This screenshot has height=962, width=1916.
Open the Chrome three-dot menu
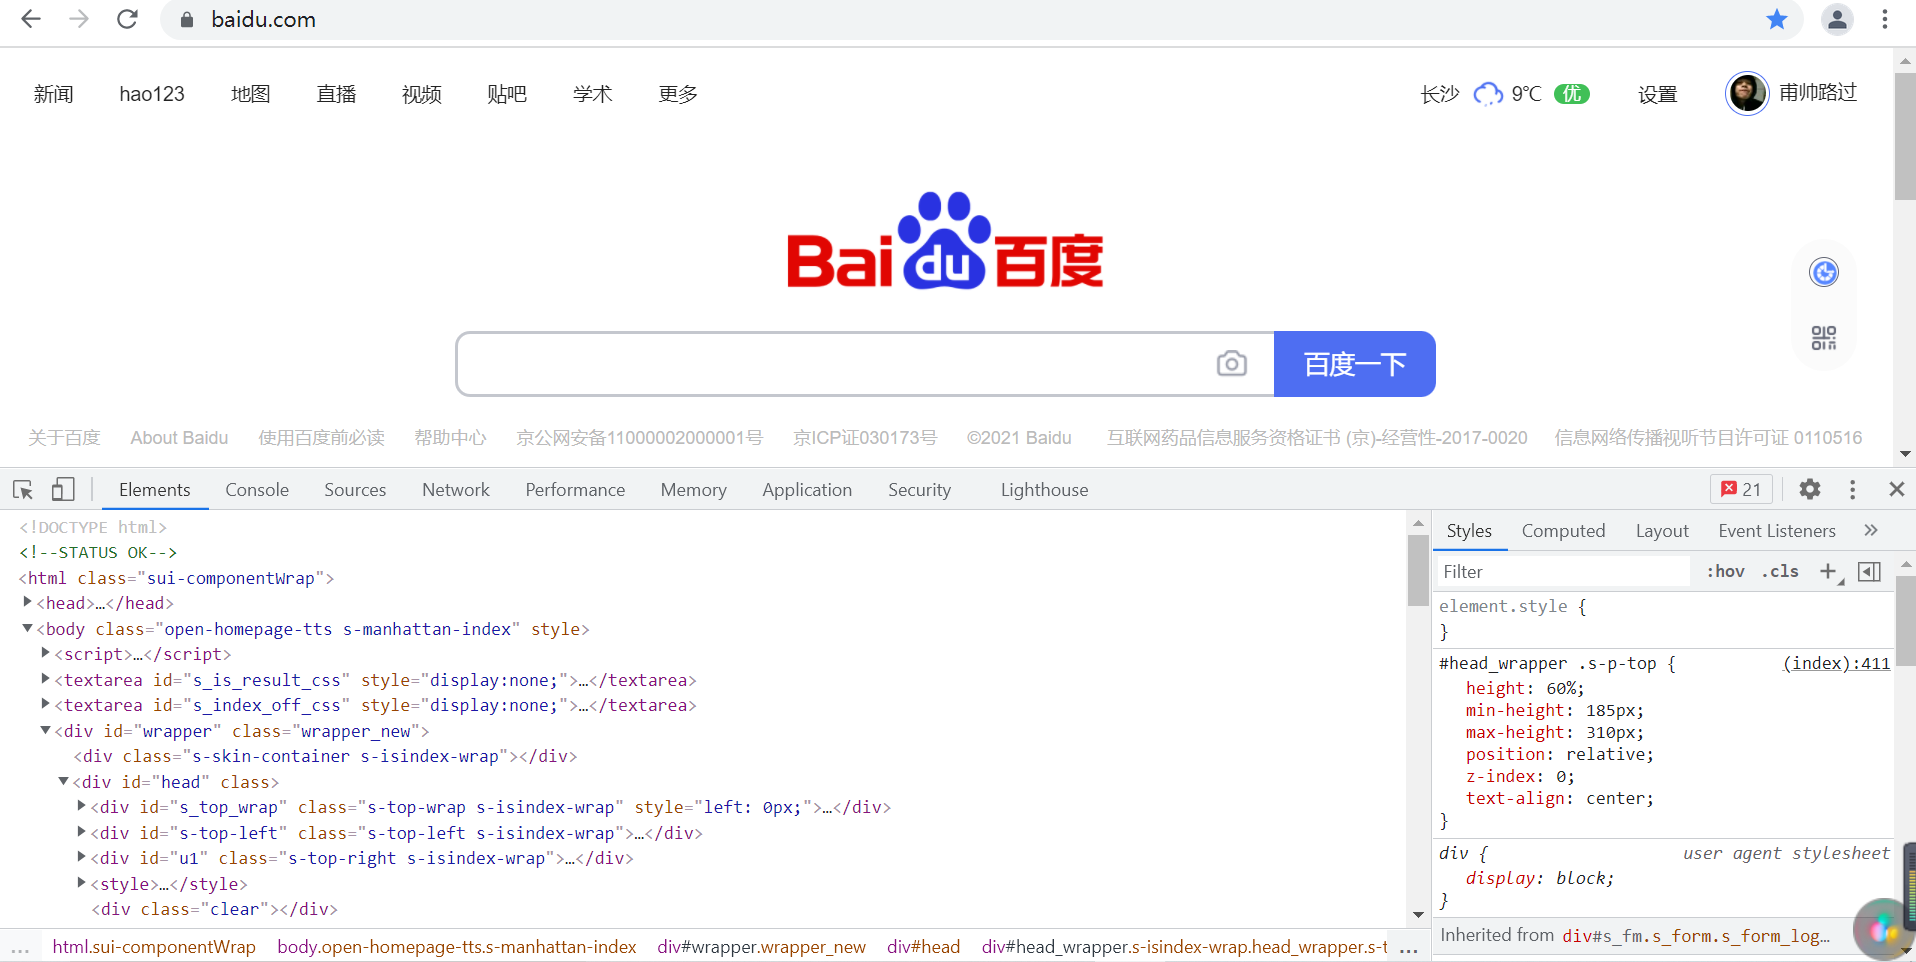coord(1885,19)
